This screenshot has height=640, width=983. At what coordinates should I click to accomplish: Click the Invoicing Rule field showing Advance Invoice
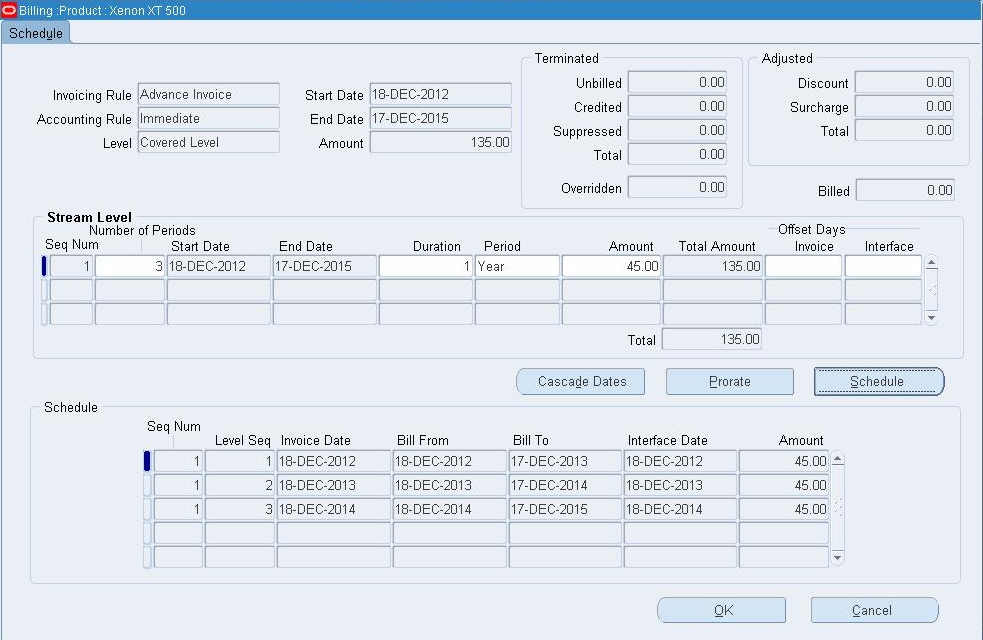(x=208, y=94)
